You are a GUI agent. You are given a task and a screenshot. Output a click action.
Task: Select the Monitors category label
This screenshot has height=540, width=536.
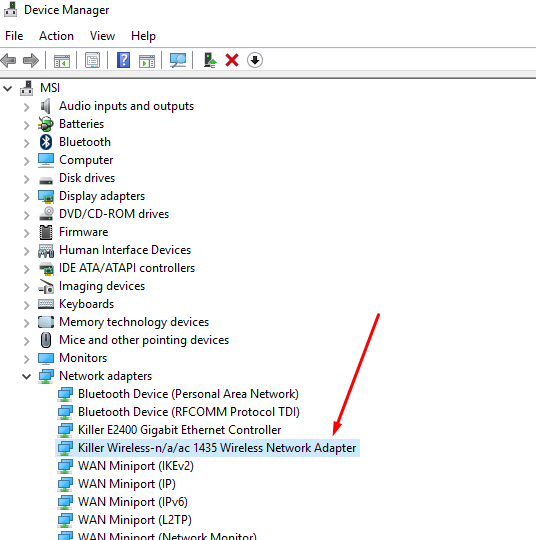coord(83,358)
